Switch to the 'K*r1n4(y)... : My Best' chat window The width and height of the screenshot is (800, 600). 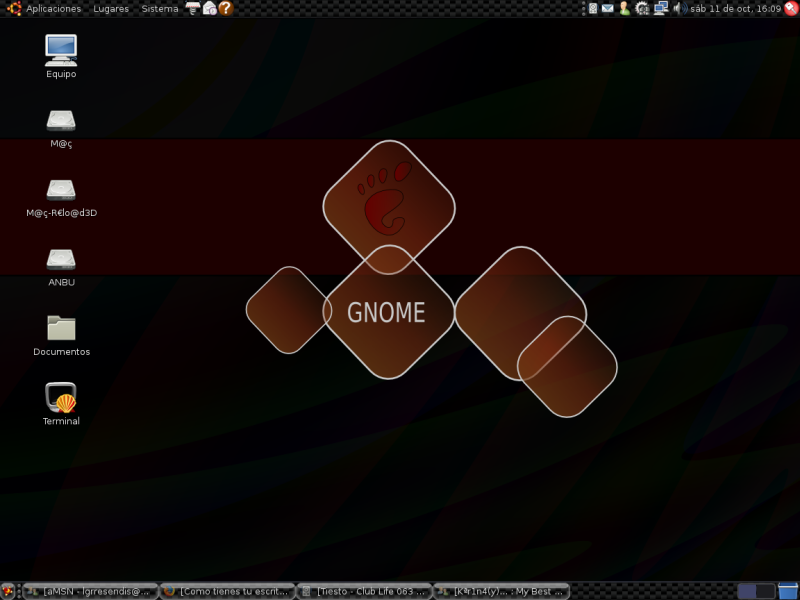point(501,591)
